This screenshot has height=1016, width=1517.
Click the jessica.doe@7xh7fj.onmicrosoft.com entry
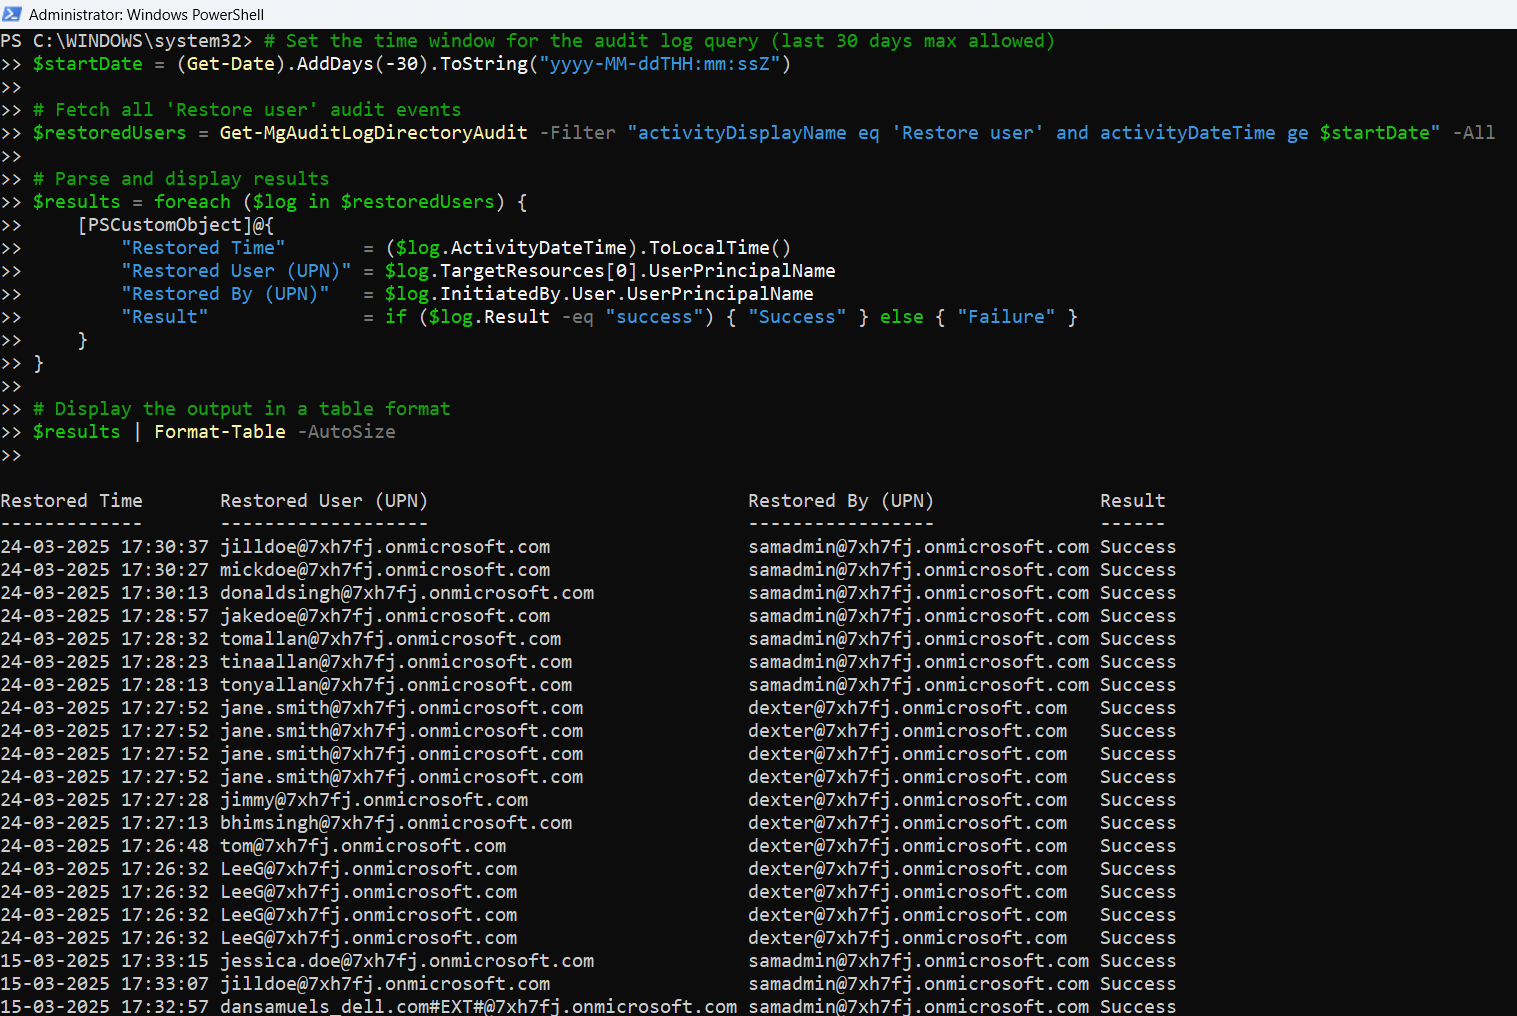click(x=406, y=961)
